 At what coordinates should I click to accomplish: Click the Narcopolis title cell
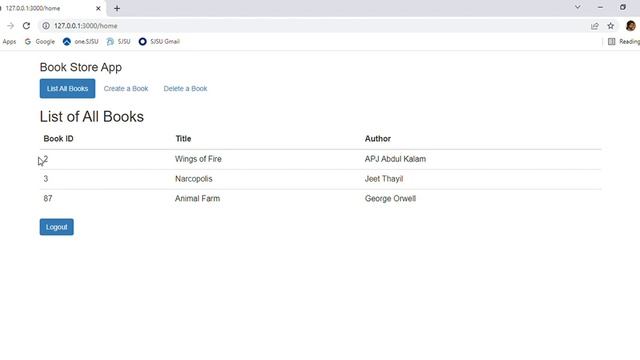193,179
